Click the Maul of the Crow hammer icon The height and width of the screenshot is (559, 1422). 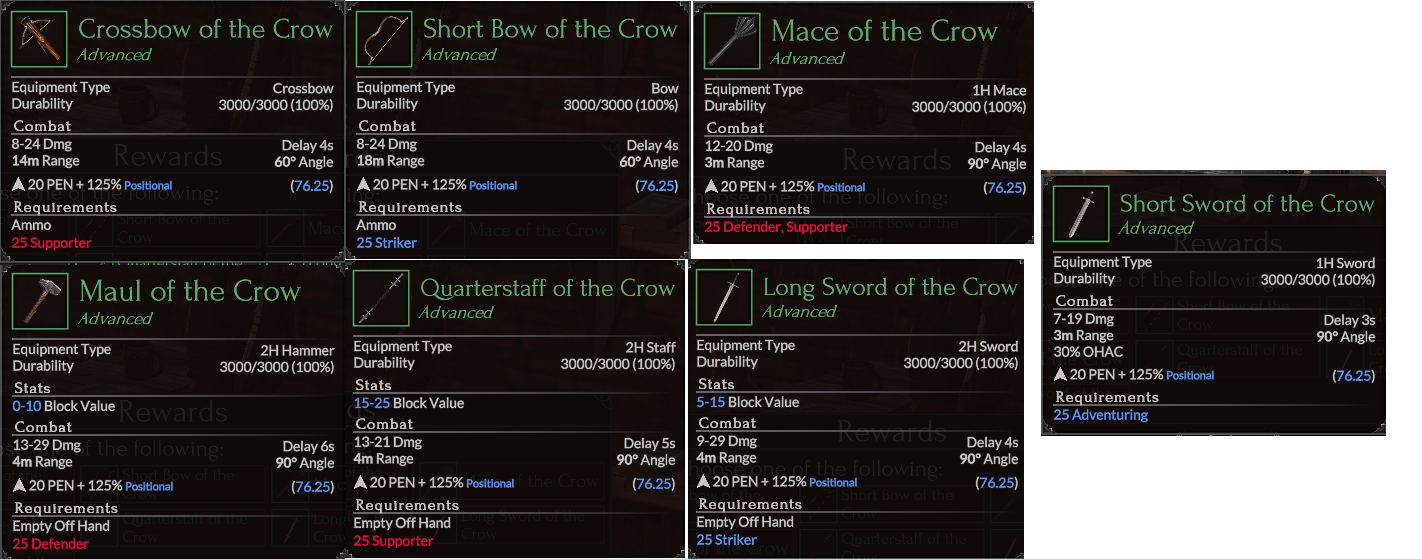(40, 301)
